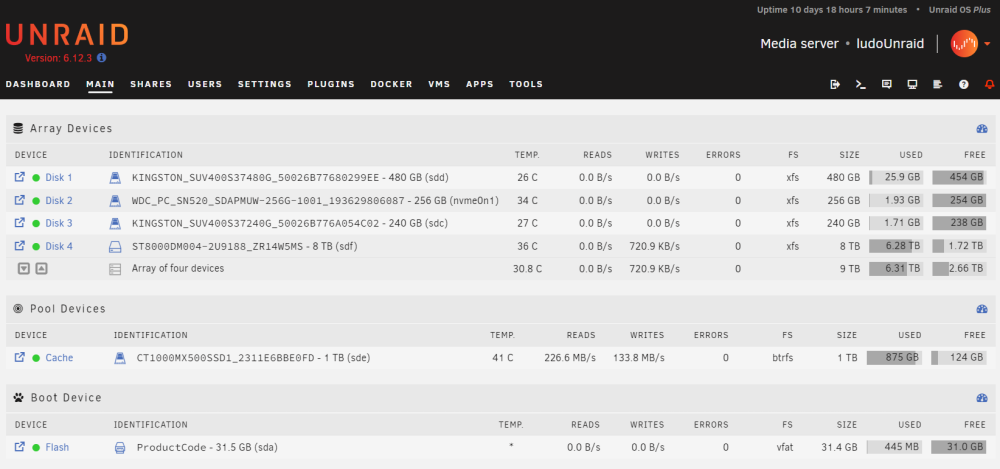Go to the Dashboard tab
Screen dimensions: 1000x469
point(38,84)
